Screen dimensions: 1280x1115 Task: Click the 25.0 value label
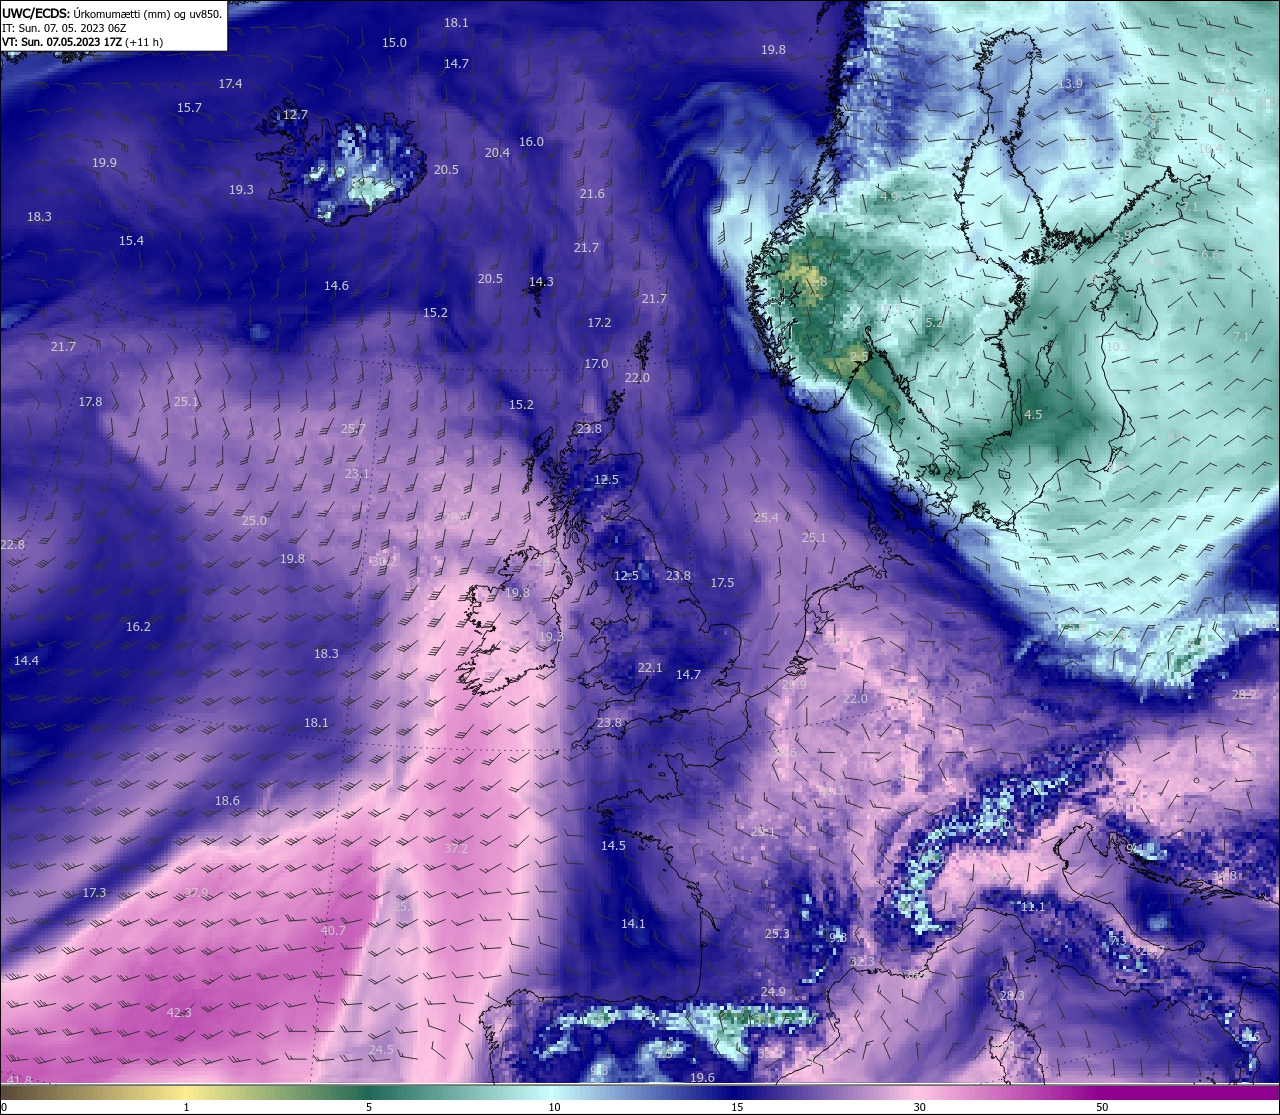(254, 521)
